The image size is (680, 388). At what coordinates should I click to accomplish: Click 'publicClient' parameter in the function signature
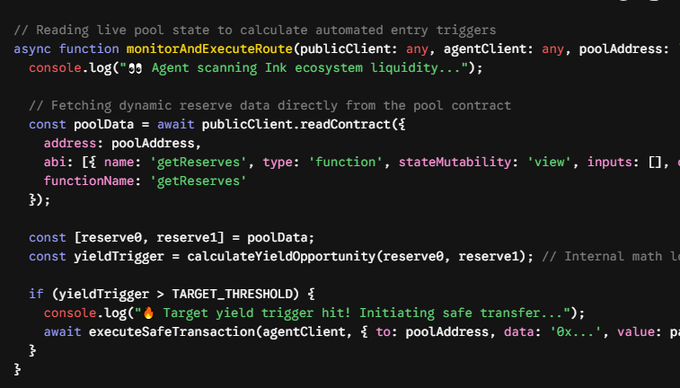(345, 49)
